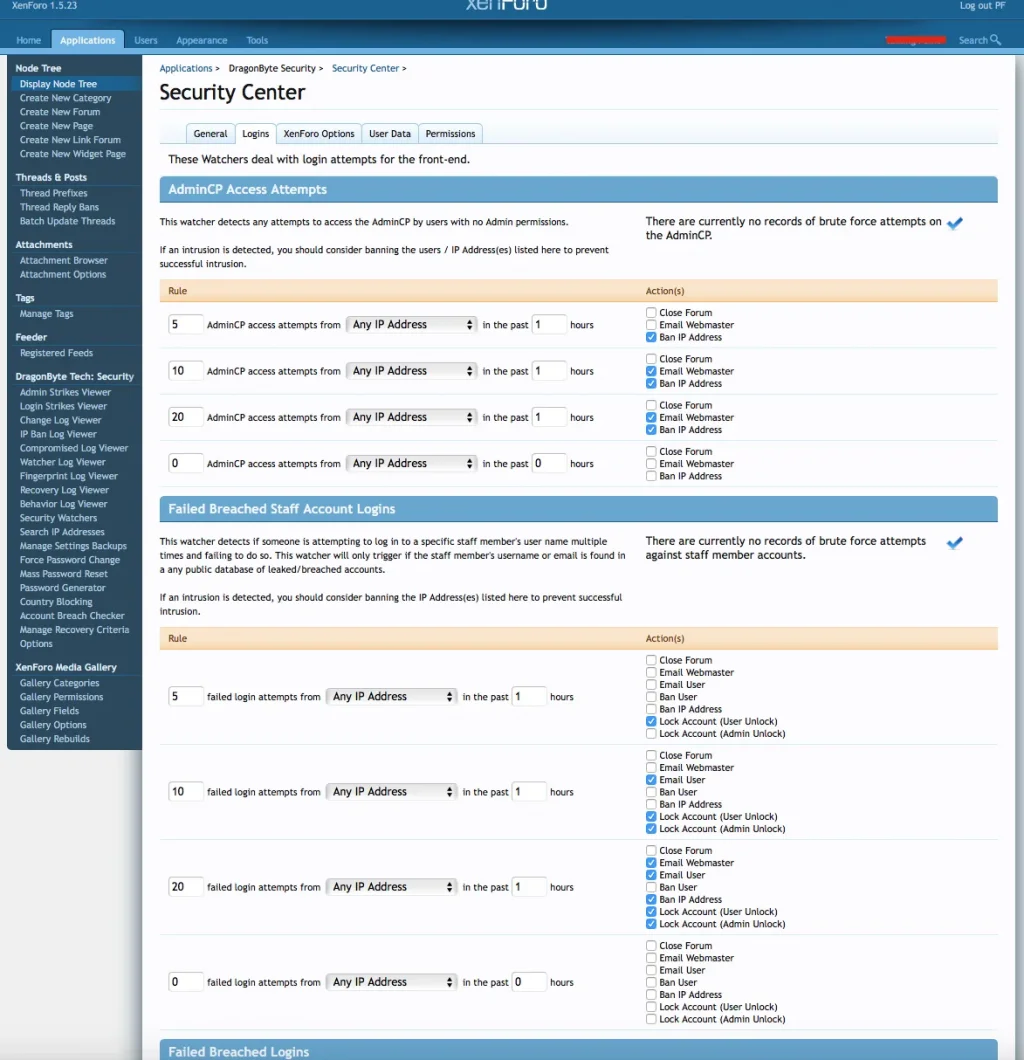Open IP Address dropdown for 0 AdminCP attempts

(x=411, y=463)
